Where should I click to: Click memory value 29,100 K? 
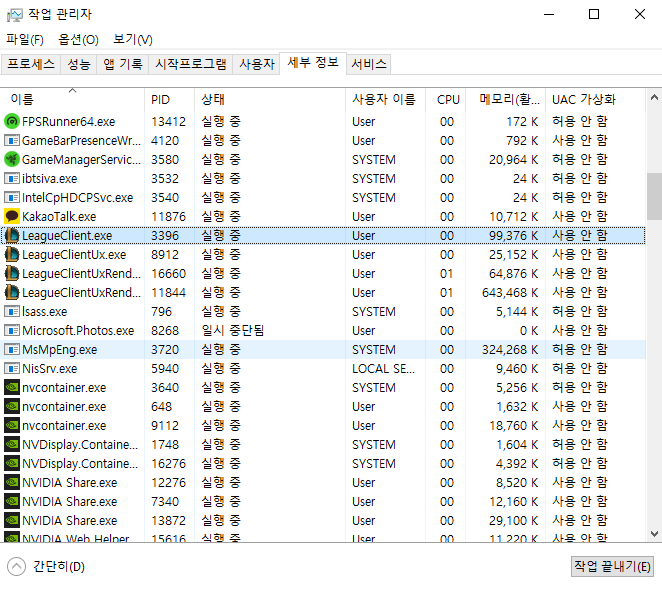[513, 521]
